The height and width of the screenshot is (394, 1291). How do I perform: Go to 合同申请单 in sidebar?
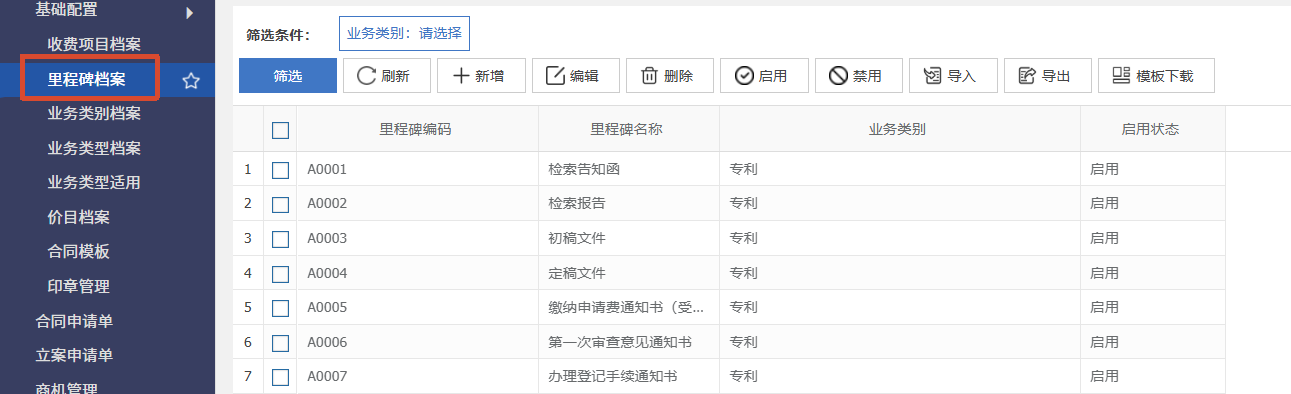(x=74, y=321)
